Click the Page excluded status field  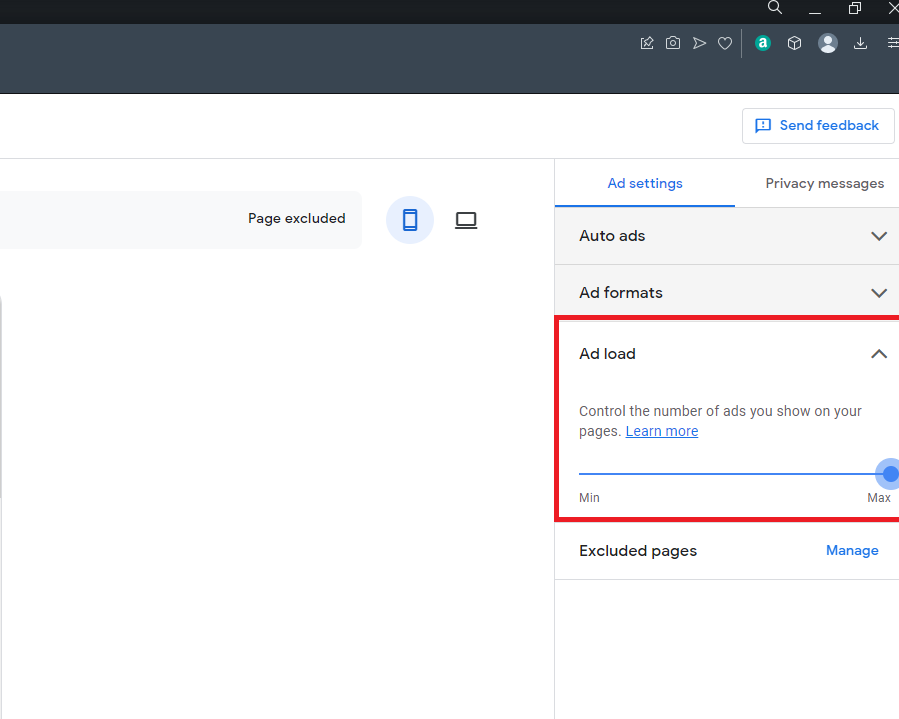[x=181, y=220]
